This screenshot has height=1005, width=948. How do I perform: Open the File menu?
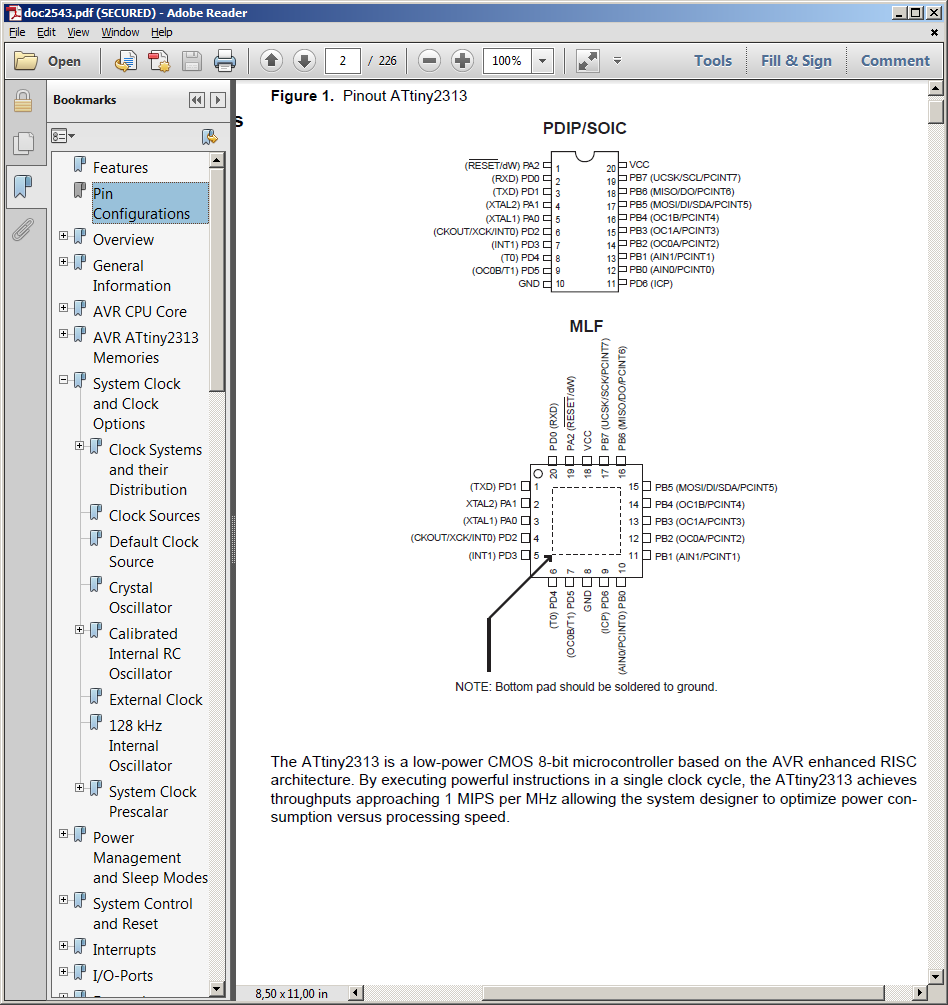[17, 32]
